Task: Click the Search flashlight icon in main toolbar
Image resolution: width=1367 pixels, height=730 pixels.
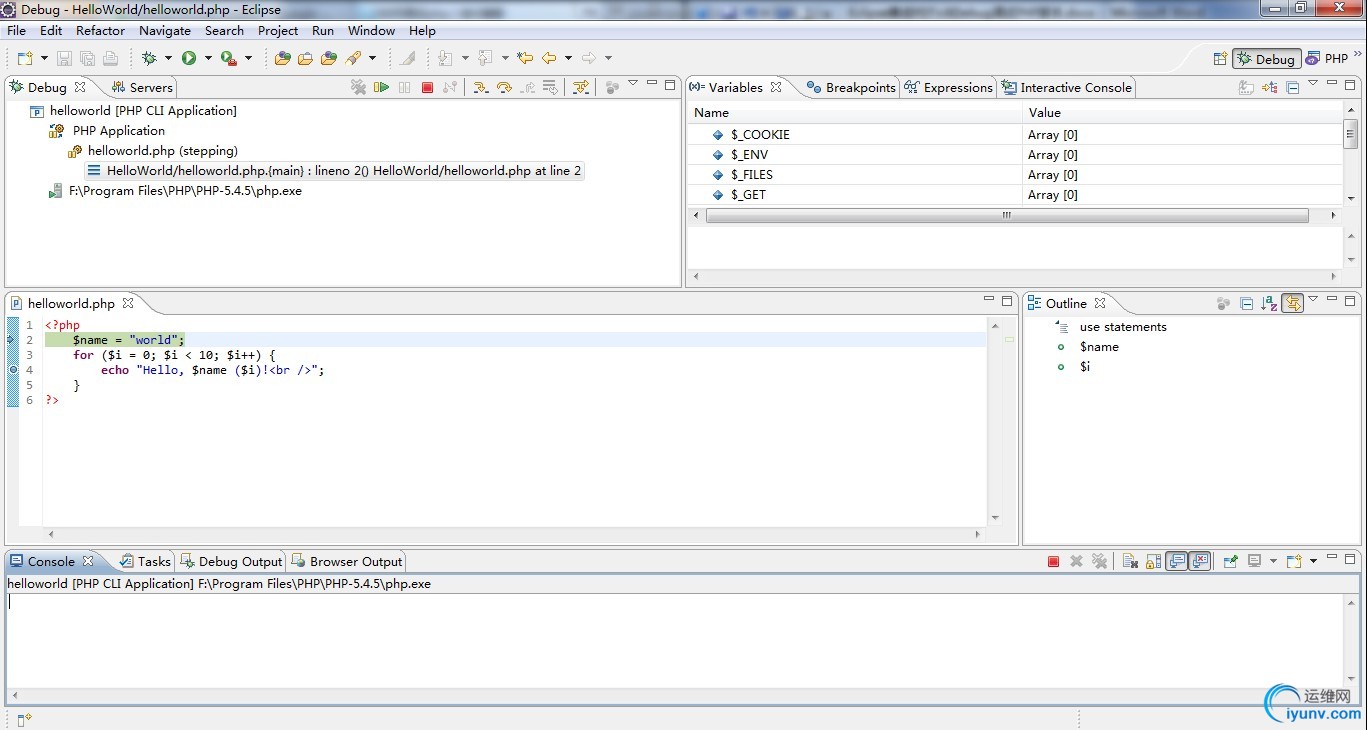Action: [x=353, y=58]
